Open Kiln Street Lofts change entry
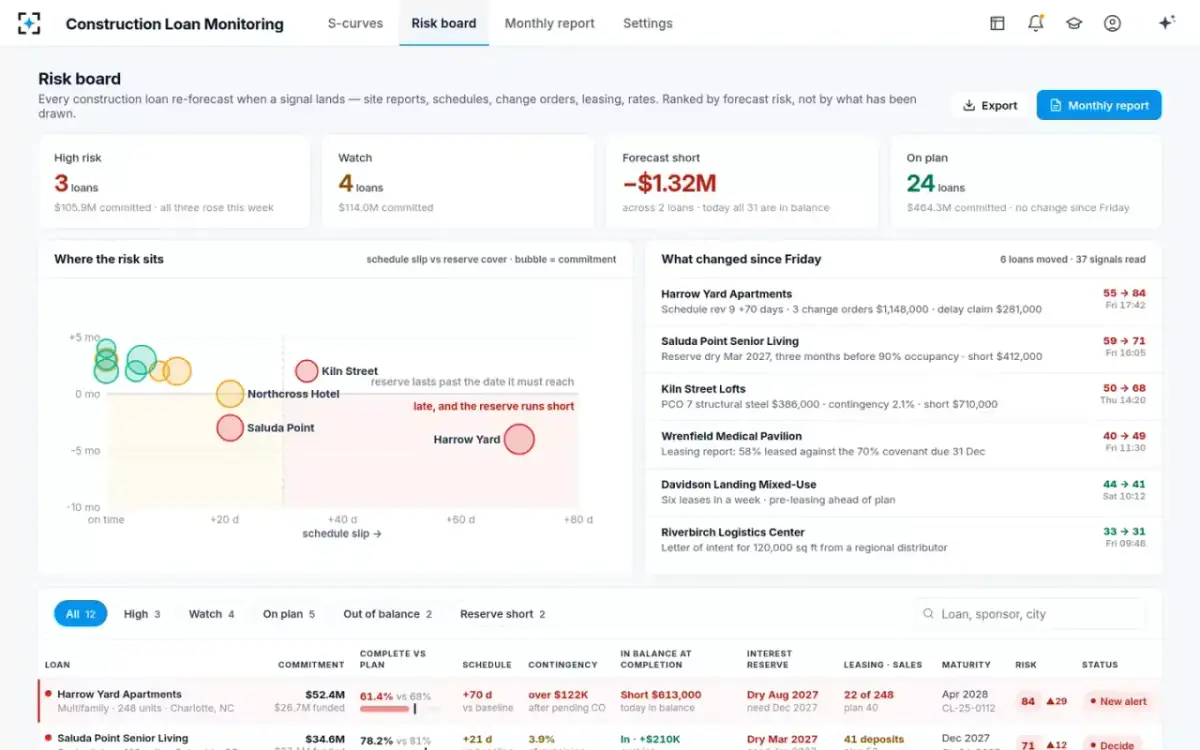The image size is (1200, 750). click(x=903, y=397)
